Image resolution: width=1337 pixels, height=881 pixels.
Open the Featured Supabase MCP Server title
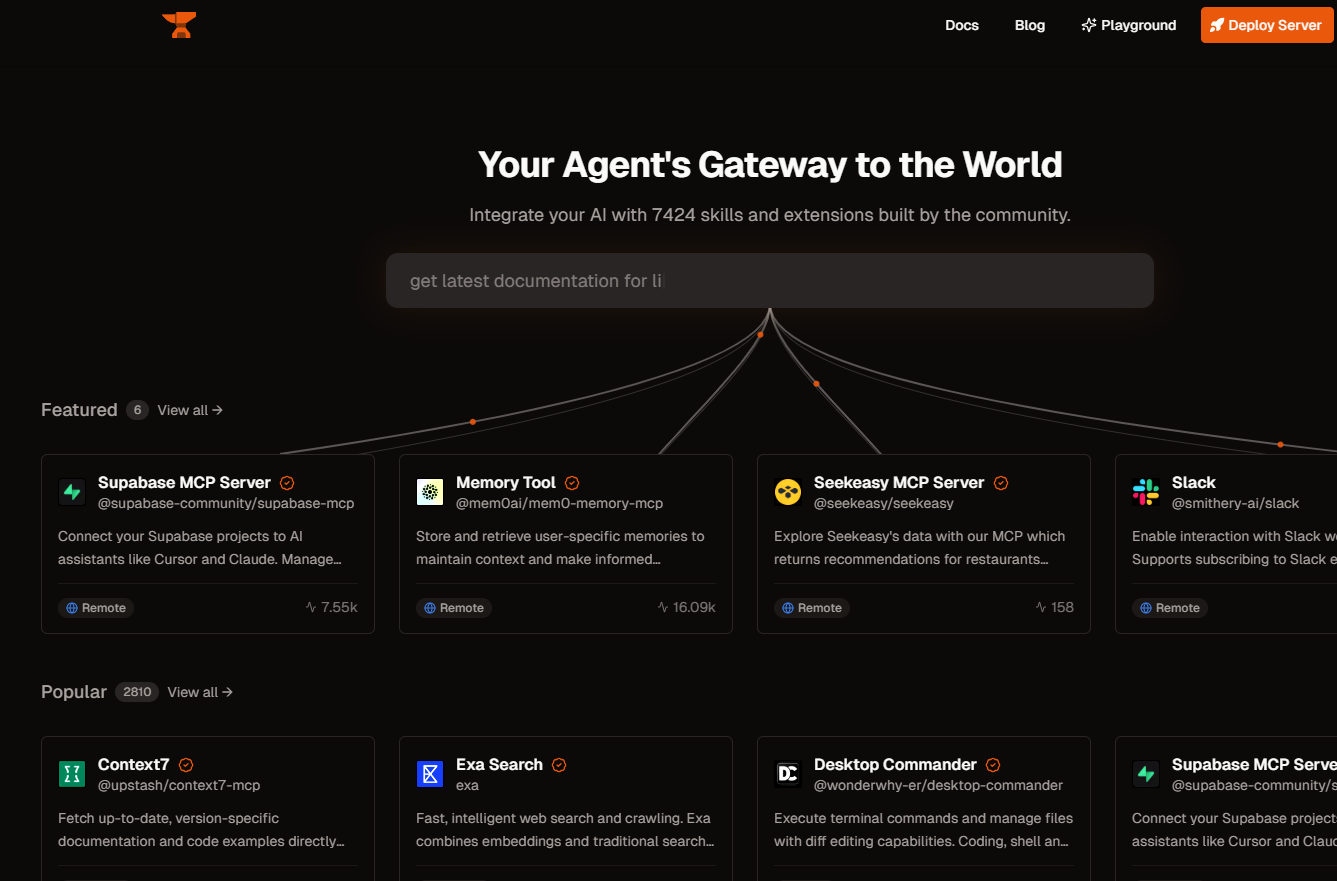click(x=184, y=482)
